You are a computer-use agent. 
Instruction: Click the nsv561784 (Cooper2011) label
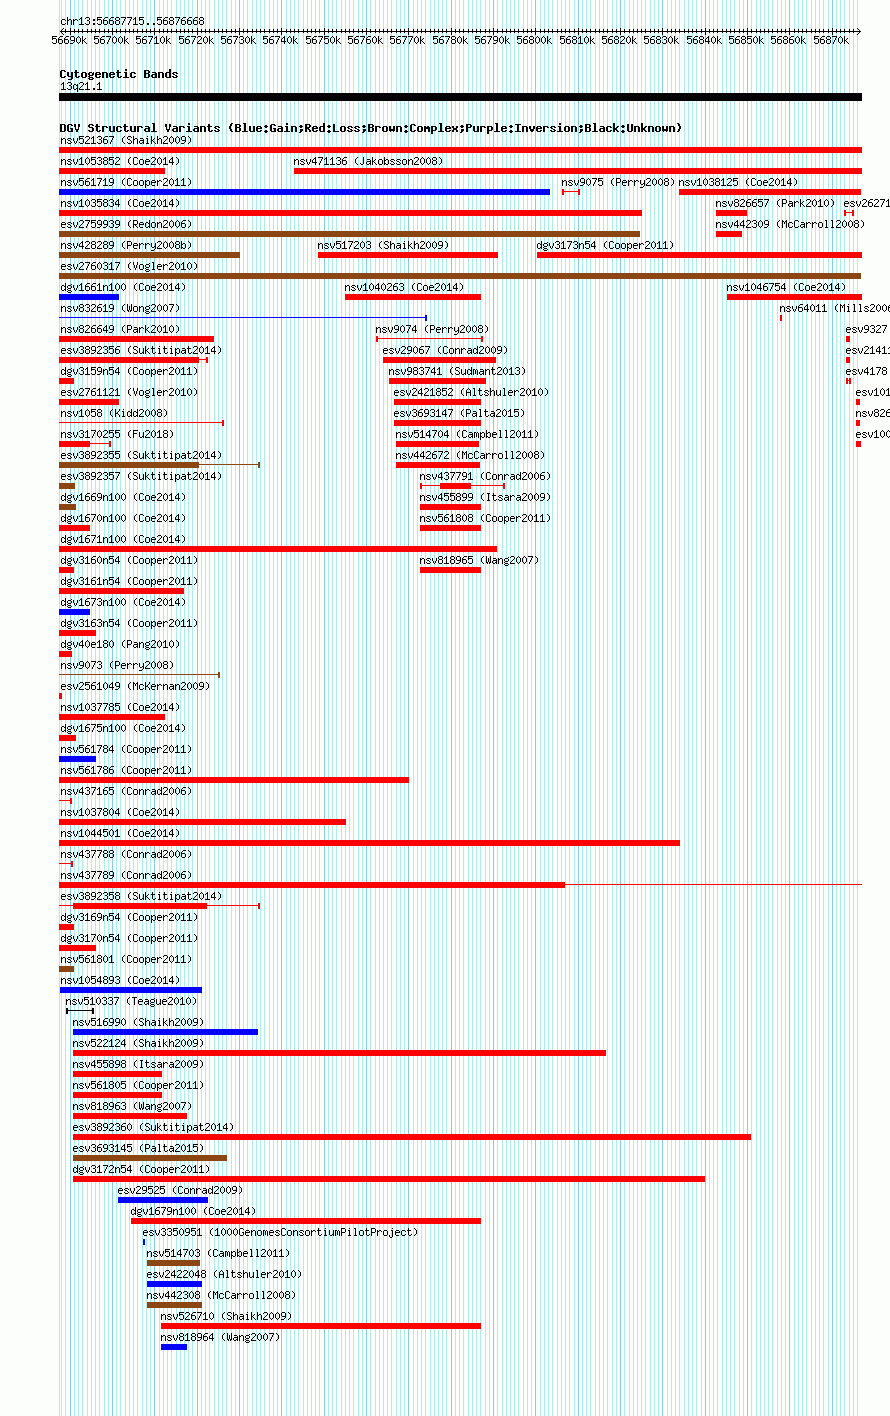coord(126,749)
